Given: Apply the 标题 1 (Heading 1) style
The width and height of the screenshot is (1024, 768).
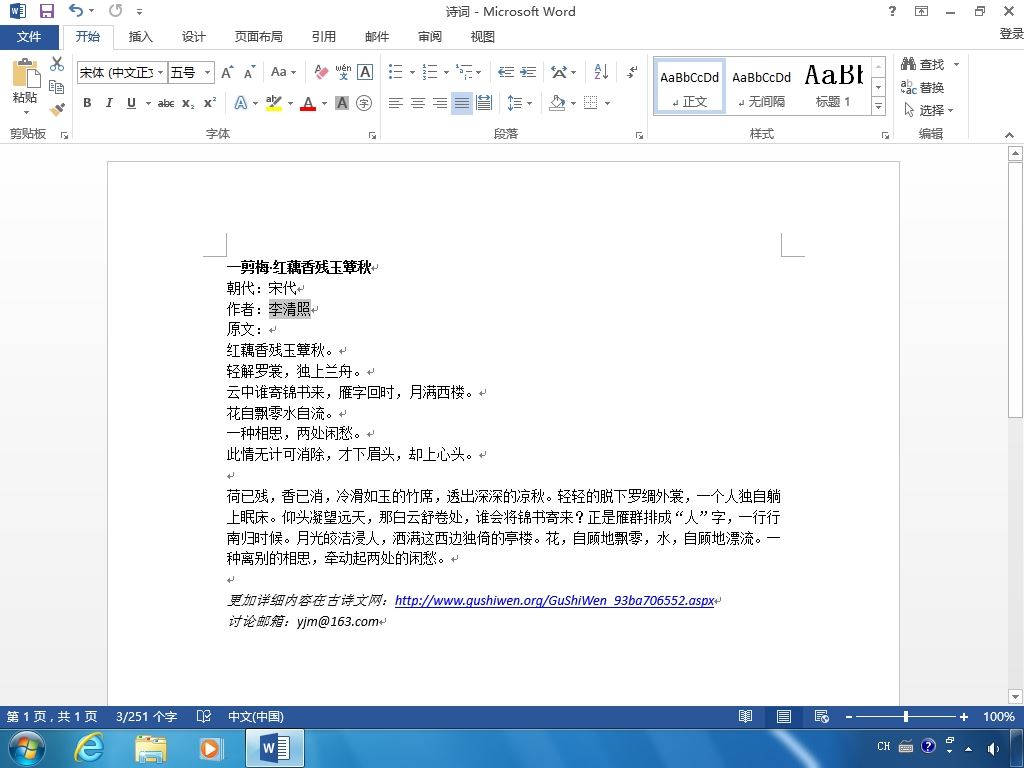Looking at the screenshot, I should click(x=833, y=88).
